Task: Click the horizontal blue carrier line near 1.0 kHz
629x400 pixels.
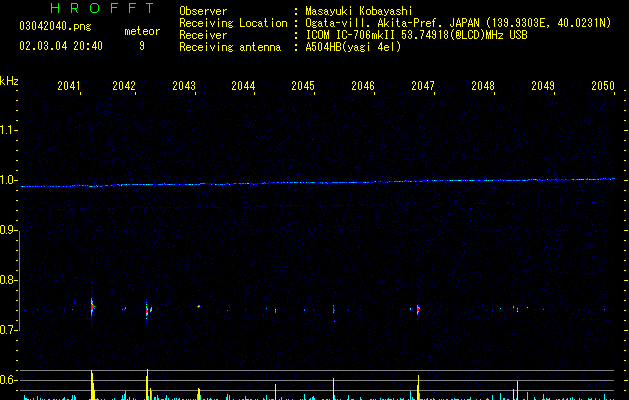Action: [x=317, y=183]
